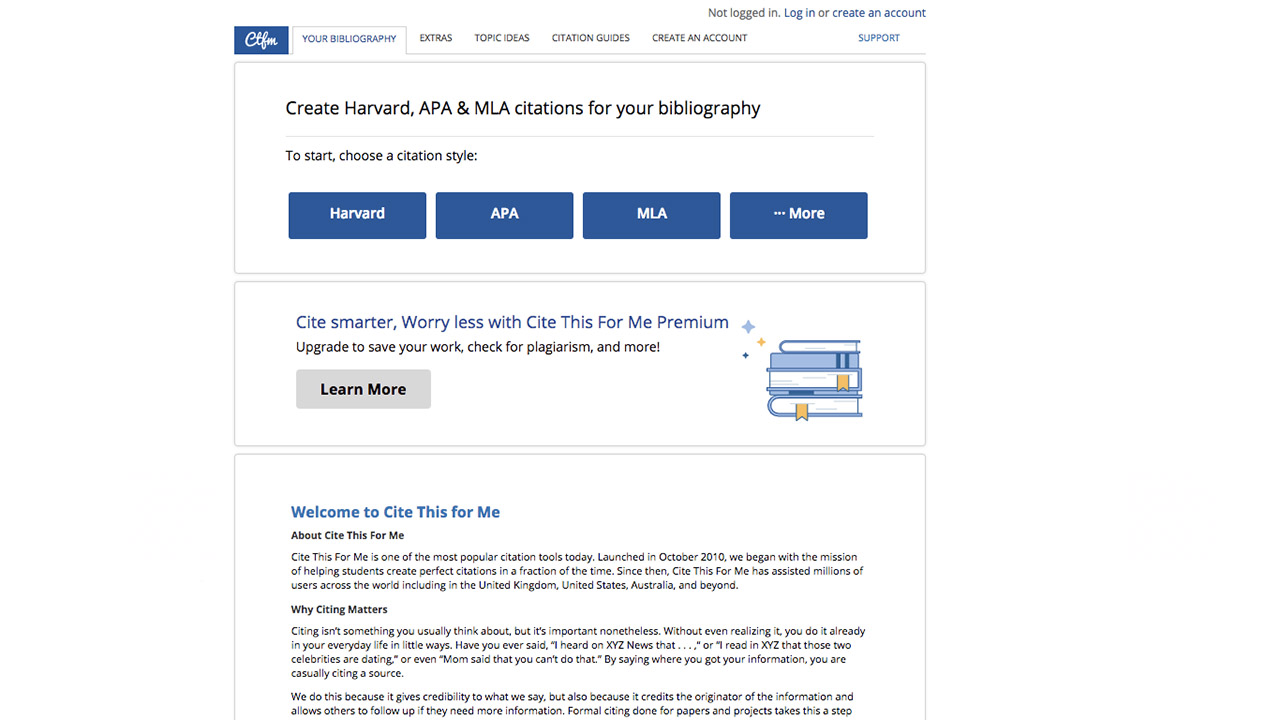Choose the Harvard citation style
Image resolution: width=1280 pixels, height=720 pixels.
pyautogui.click(x=357, y=215)
